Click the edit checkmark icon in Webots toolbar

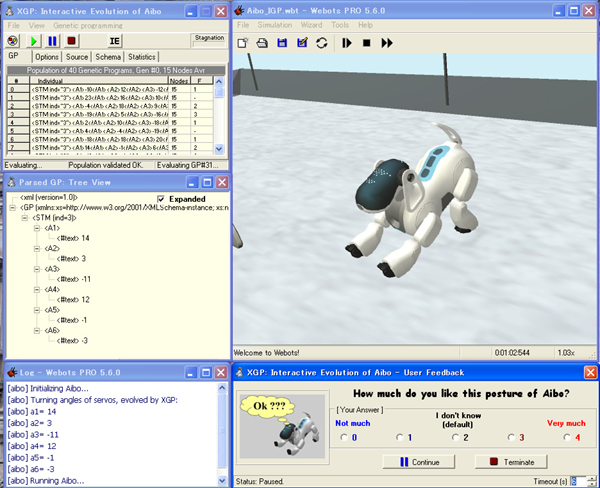(x=302, y=43)
